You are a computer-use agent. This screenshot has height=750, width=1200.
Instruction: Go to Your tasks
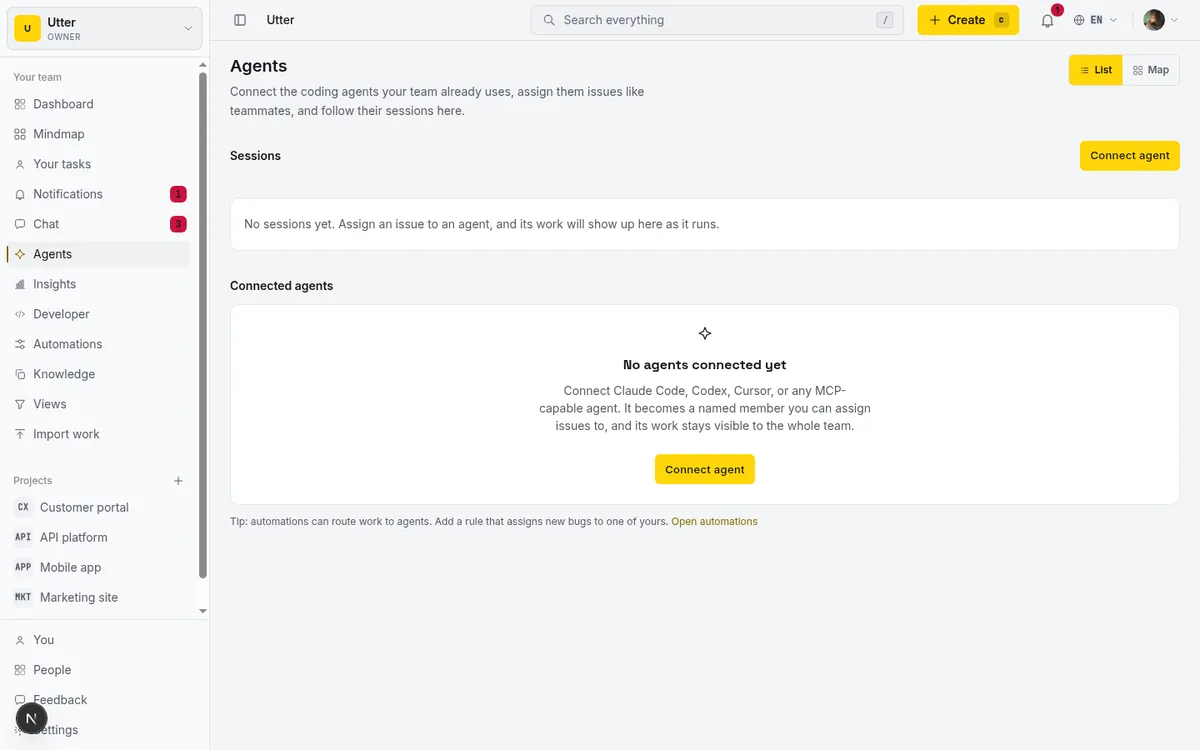(97, 164)
